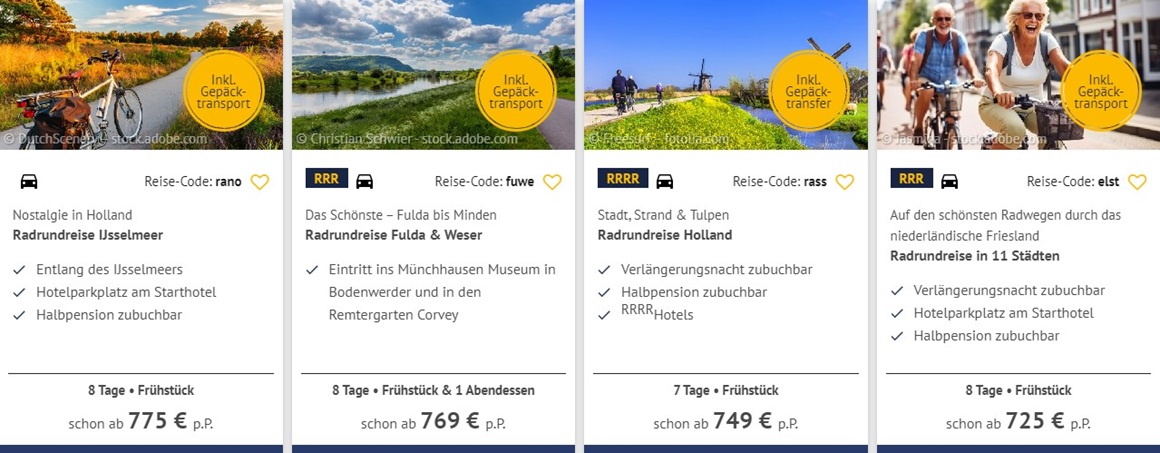Click car icon on Holland card
This screenshot has width=1160, height=453.
(665, 181)
